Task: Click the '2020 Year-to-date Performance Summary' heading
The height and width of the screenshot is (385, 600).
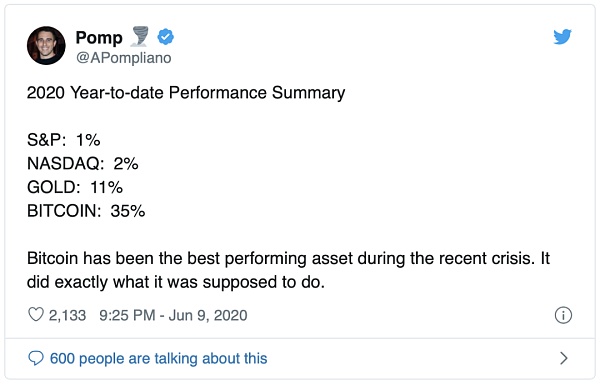Action: (x=186, y=93)
